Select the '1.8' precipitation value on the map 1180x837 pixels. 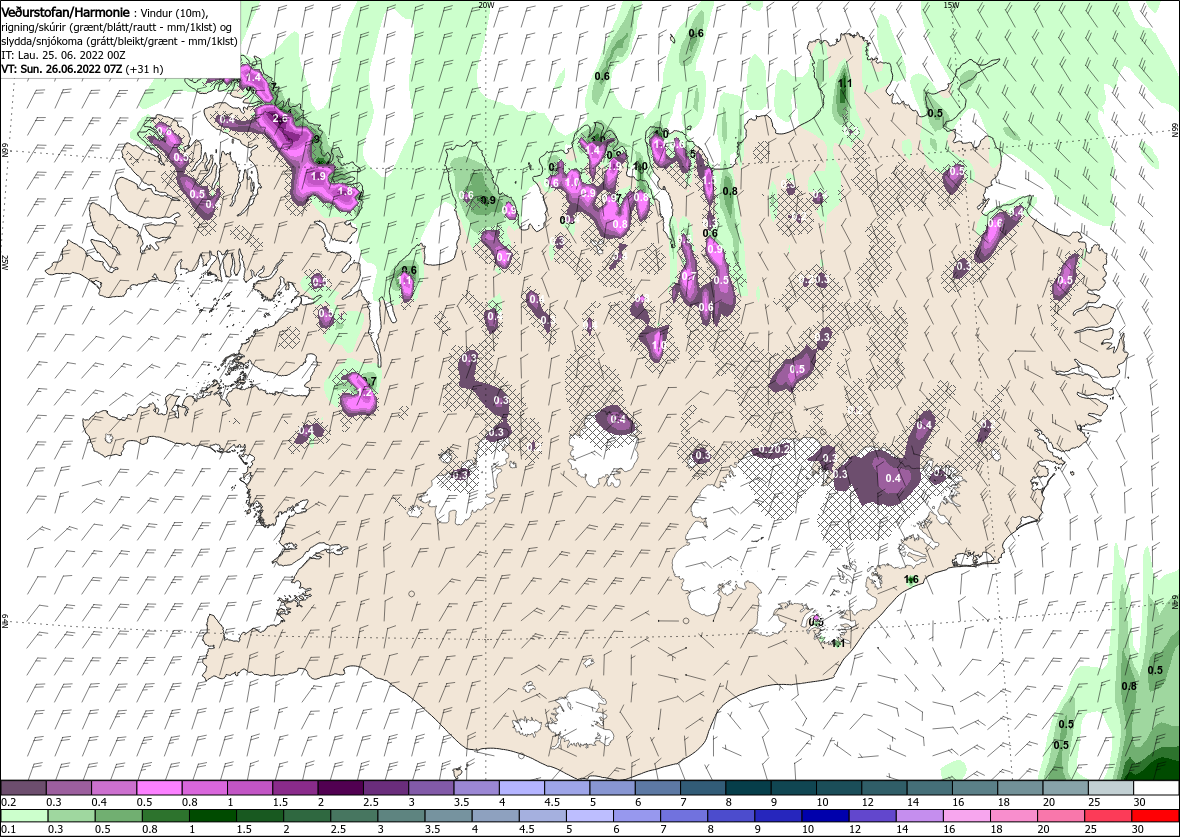pos(345,191)
